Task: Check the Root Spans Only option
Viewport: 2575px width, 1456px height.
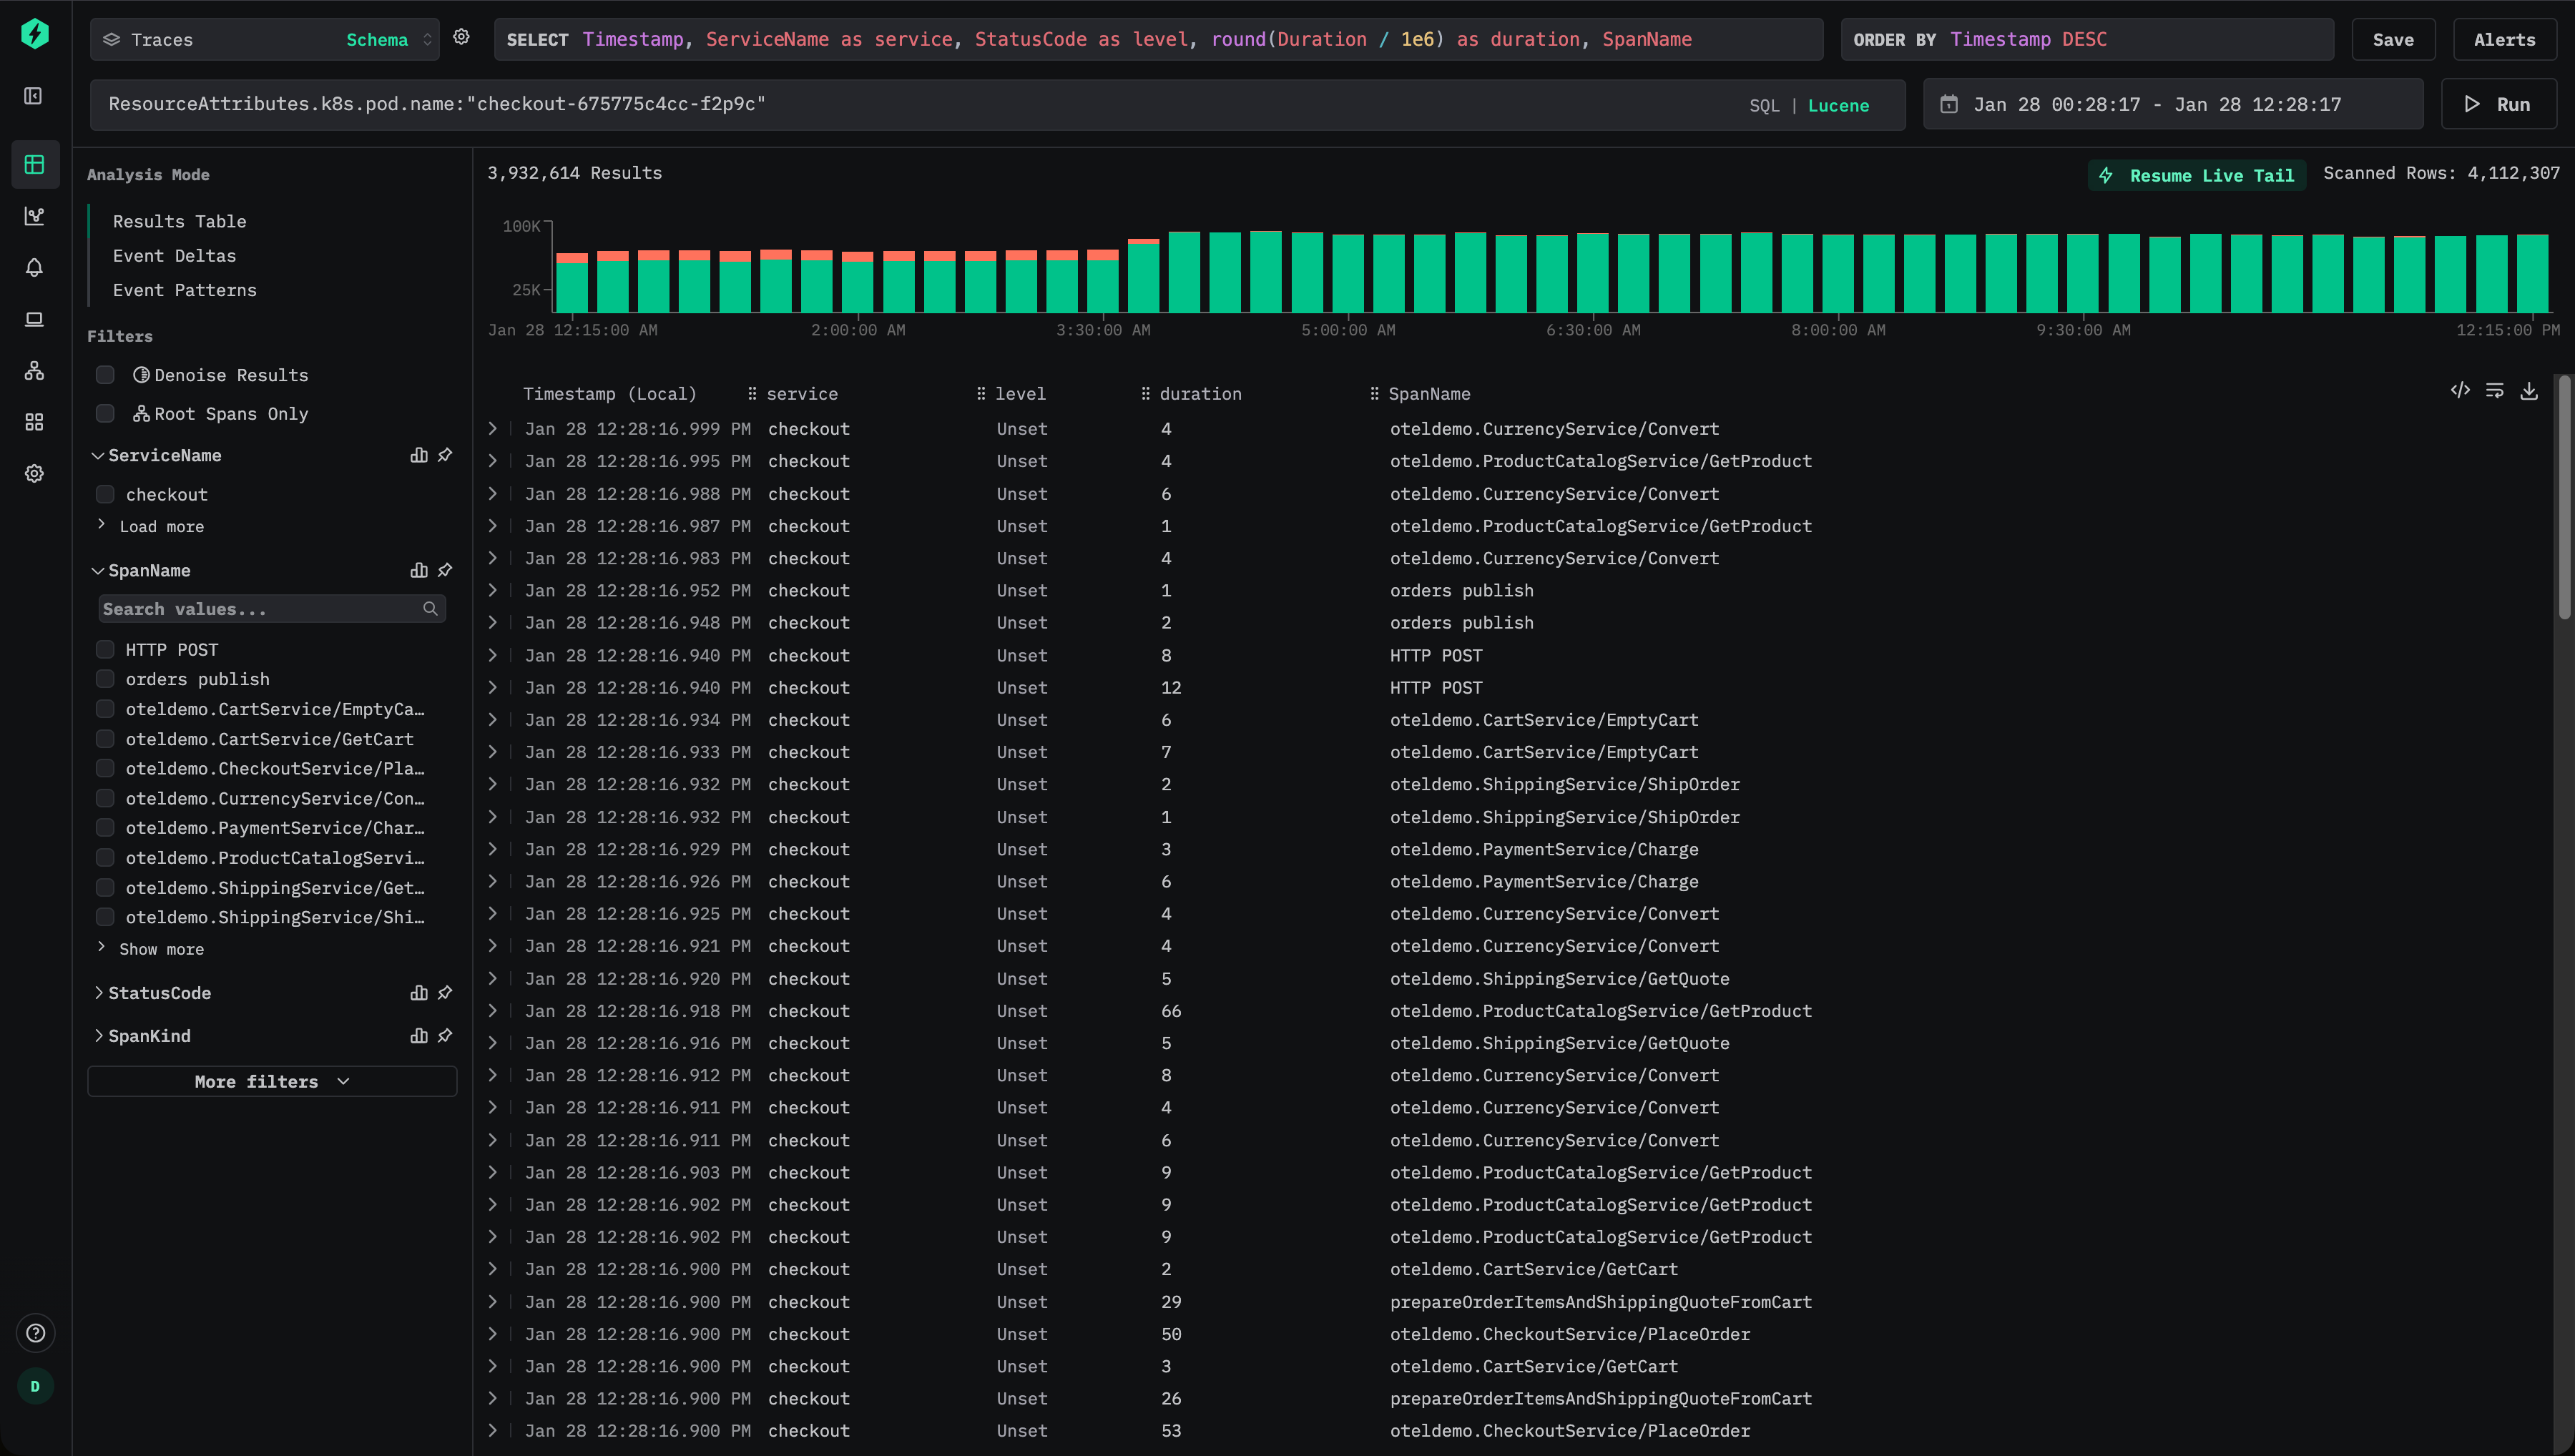Action: (105, 414)
